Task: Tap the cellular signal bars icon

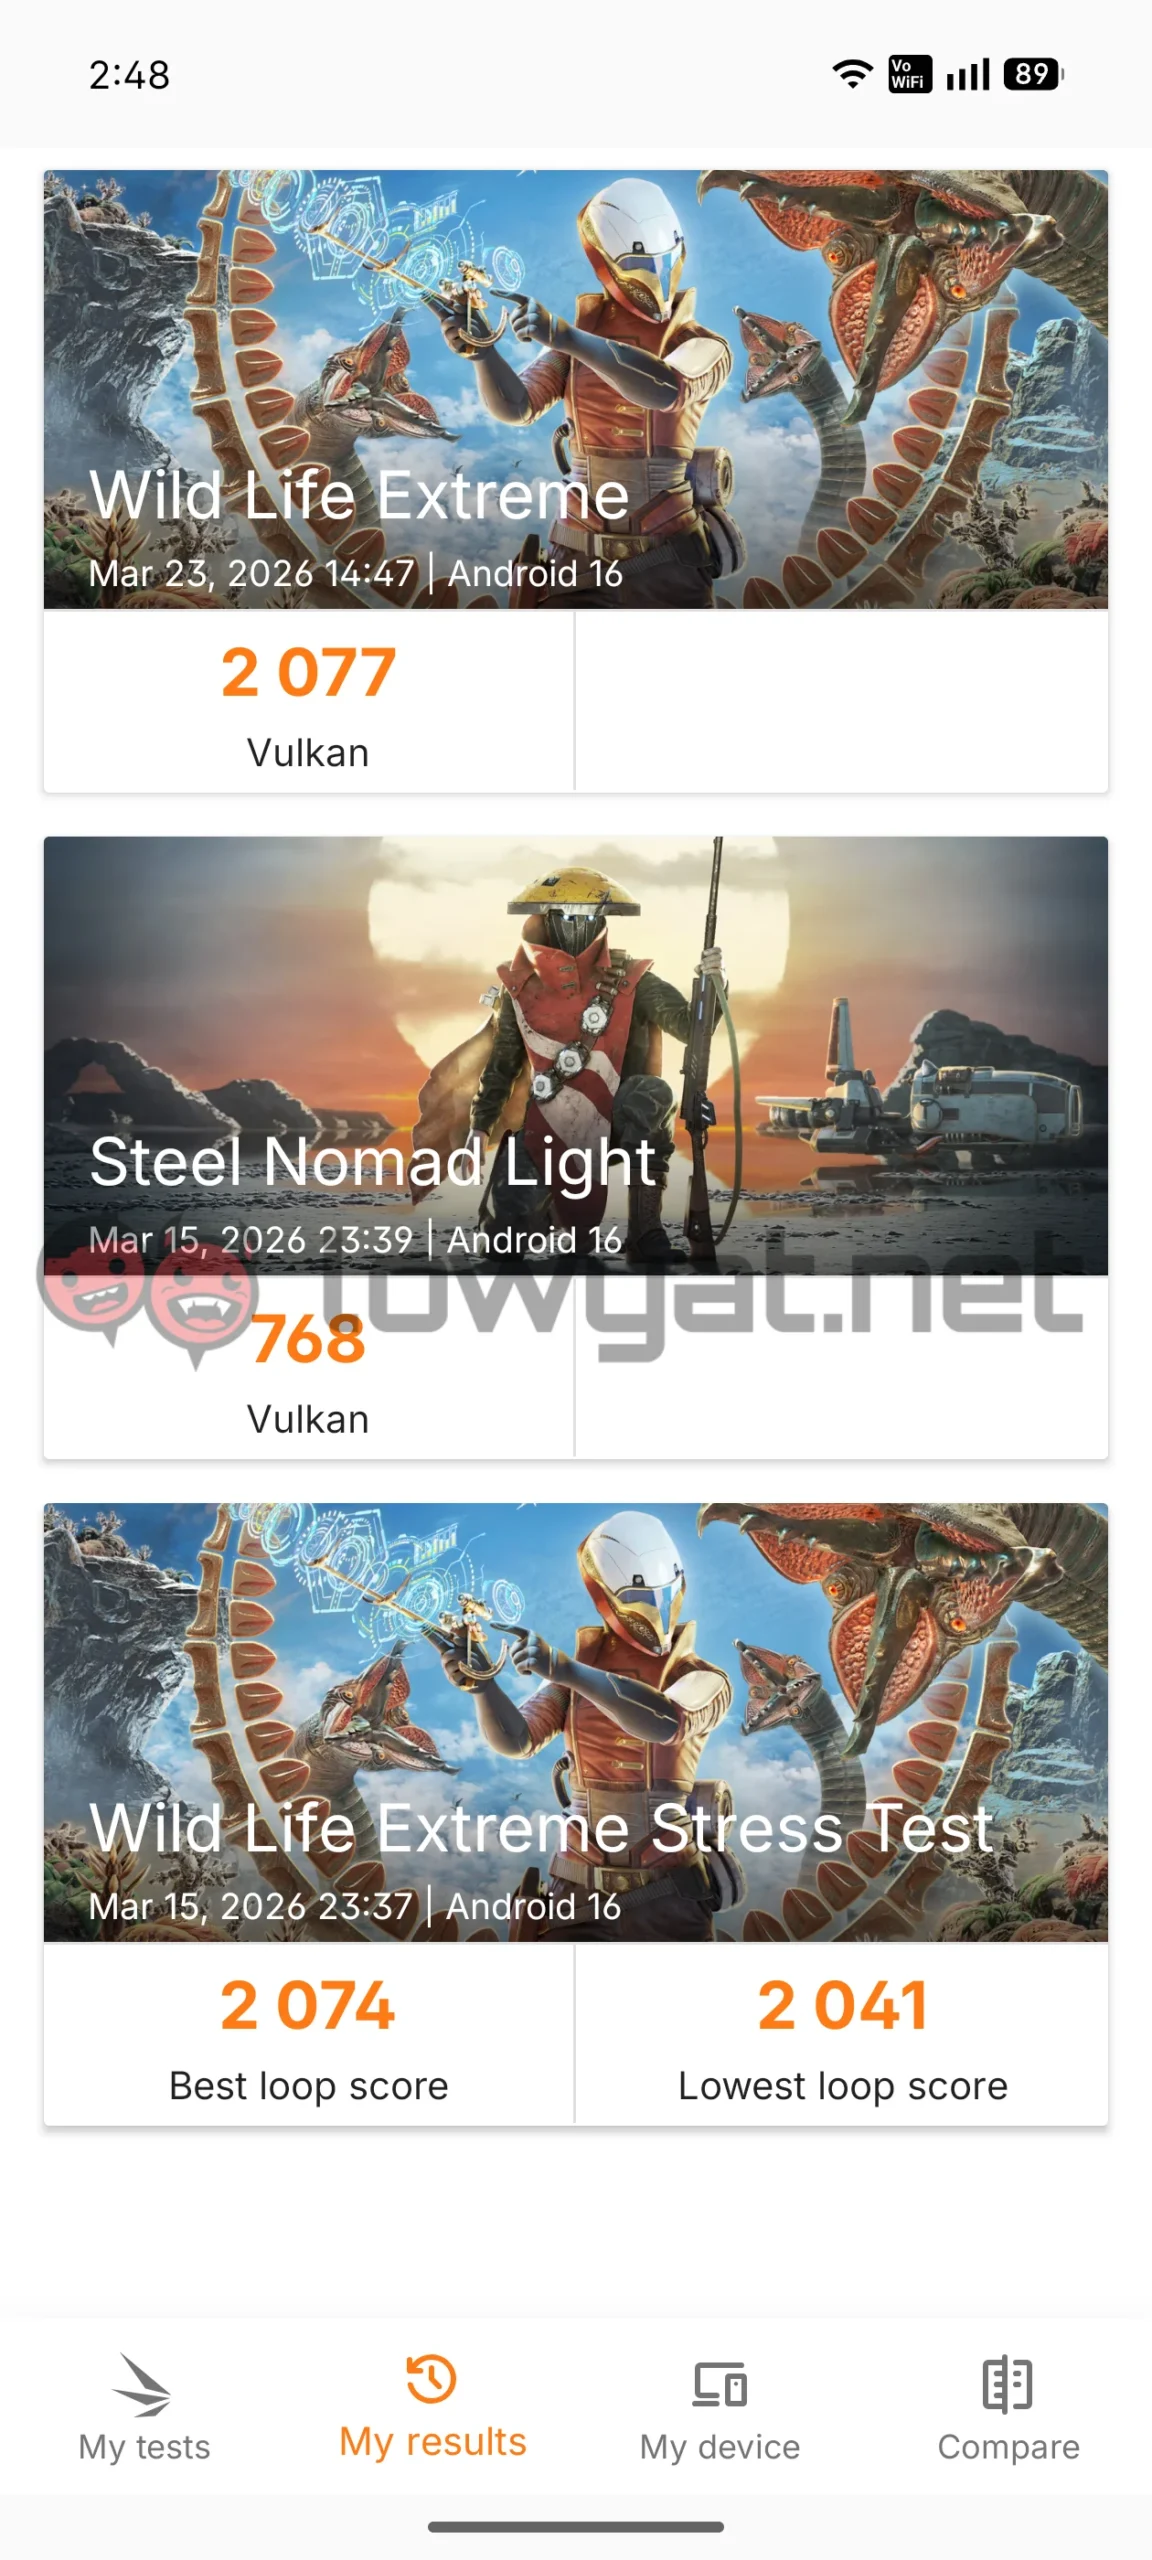Action: point(968,74)
